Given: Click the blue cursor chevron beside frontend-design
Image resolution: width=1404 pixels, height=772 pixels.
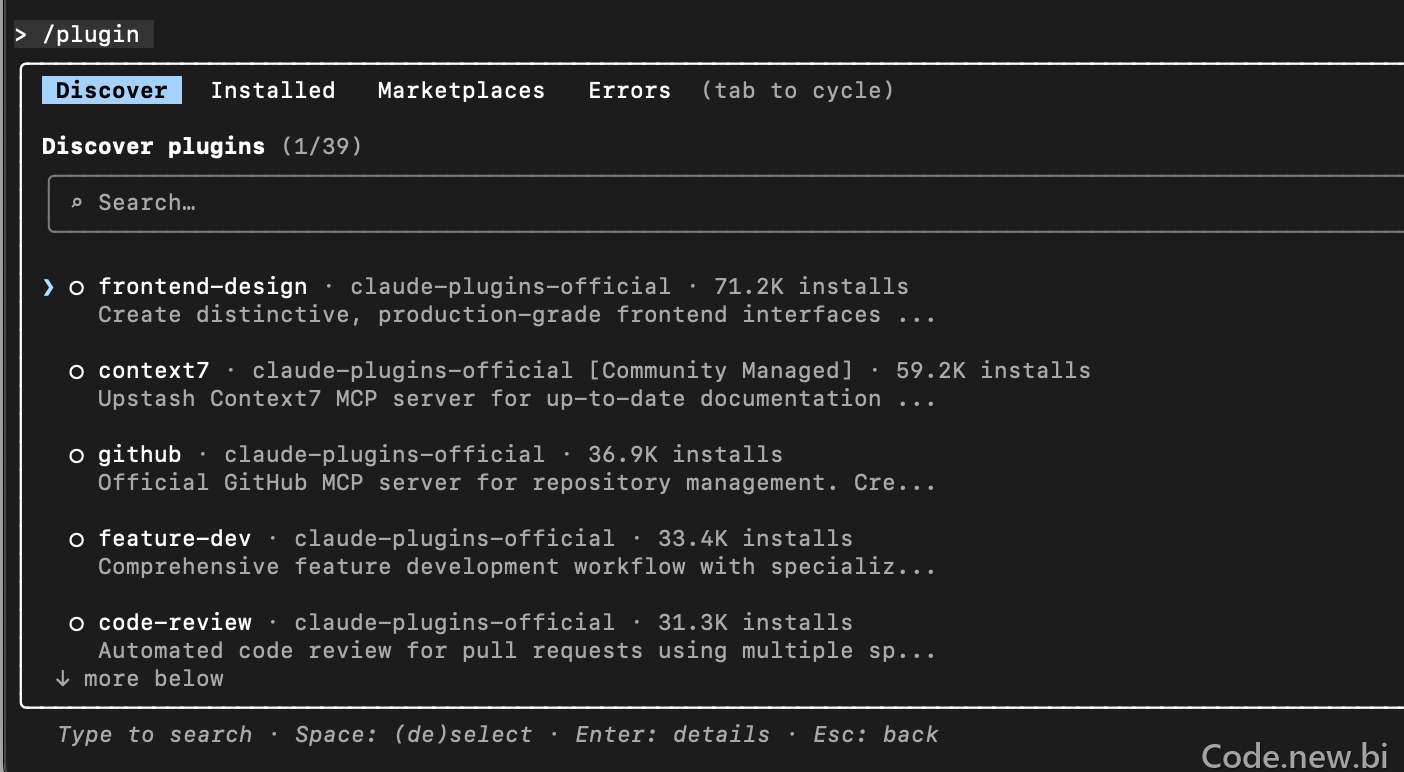Looking at the screenshot, I should coord(48,288).
